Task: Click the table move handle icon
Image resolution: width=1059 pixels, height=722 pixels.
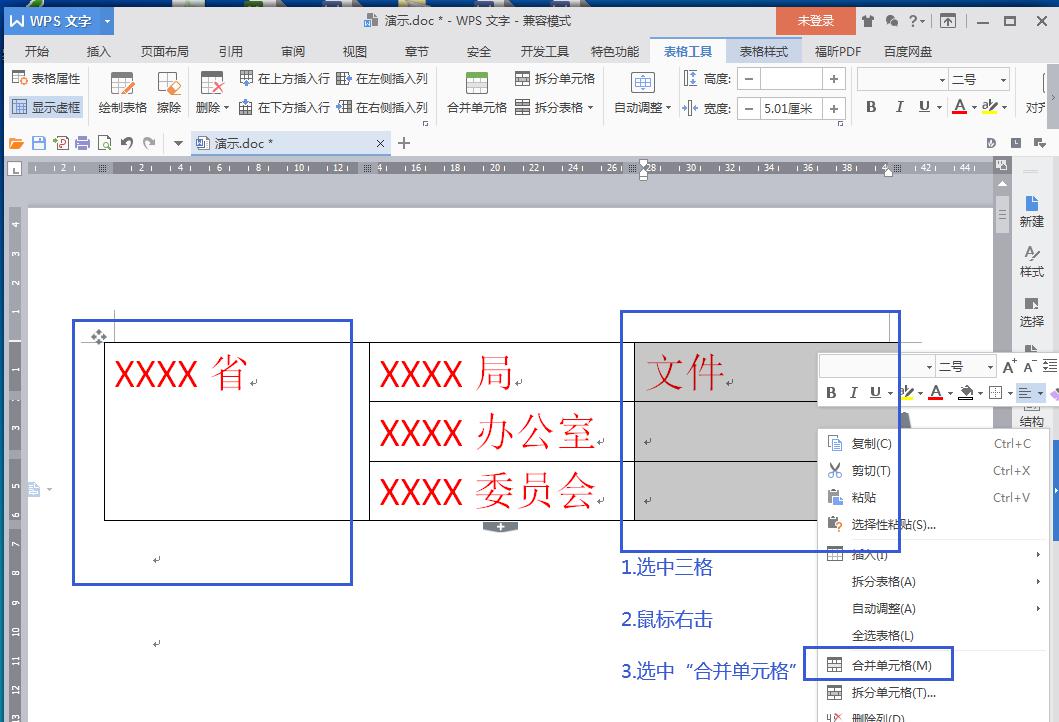Action: (99, 336)
